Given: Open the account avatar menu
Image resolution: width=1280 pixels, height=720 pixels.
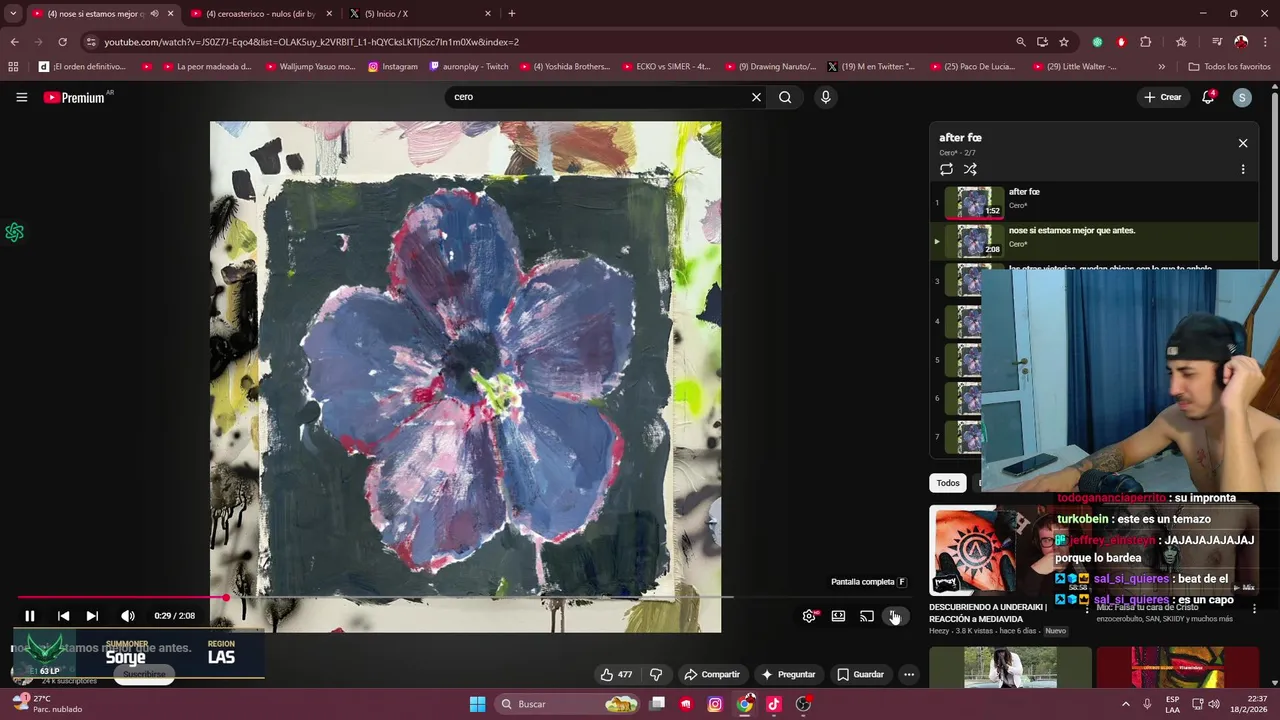Looking at the screenshot, I should click(1242, 97).
